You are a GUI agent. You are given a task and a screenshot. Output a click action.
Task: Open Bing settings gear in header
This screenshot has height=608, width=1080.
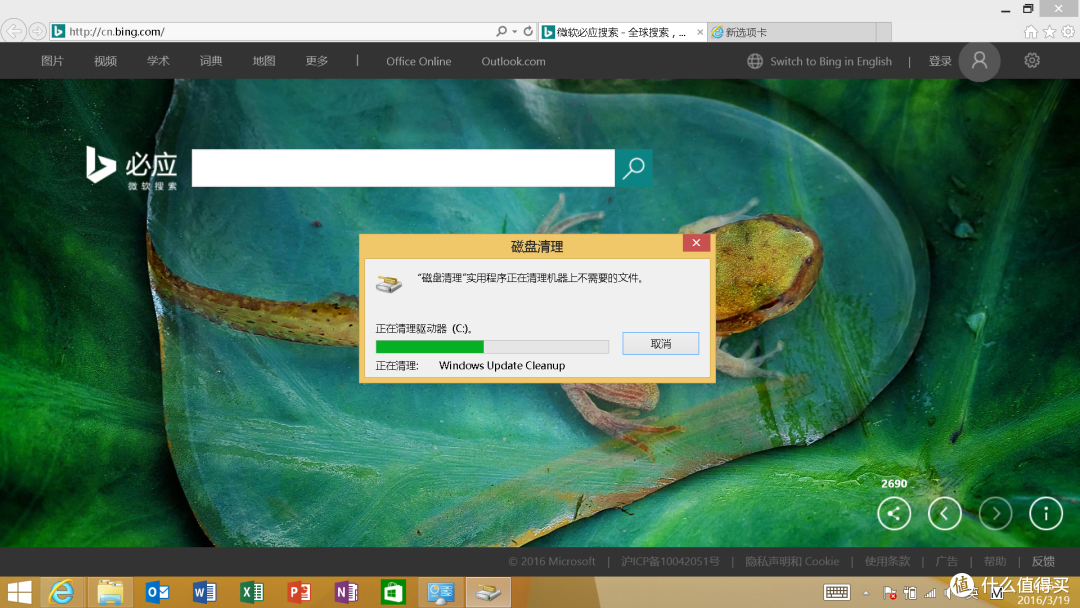(x=1032, y=61)
